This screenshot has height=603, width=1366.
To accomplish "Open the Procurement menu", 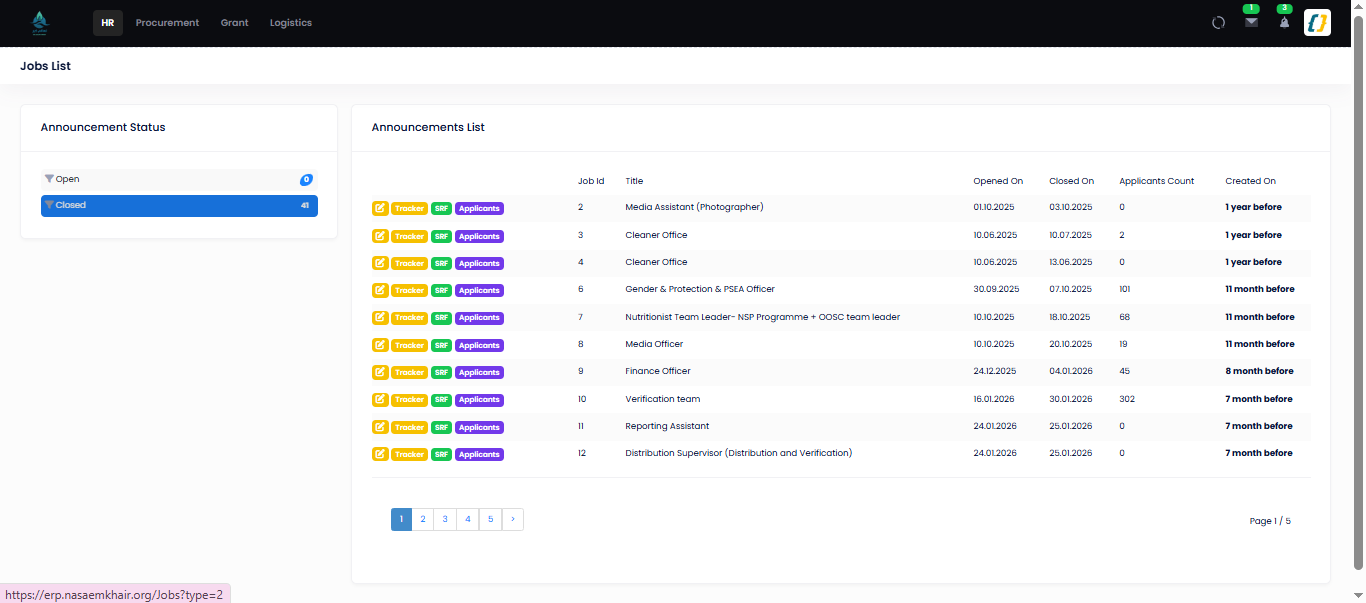I will click(x=167, y=23).
